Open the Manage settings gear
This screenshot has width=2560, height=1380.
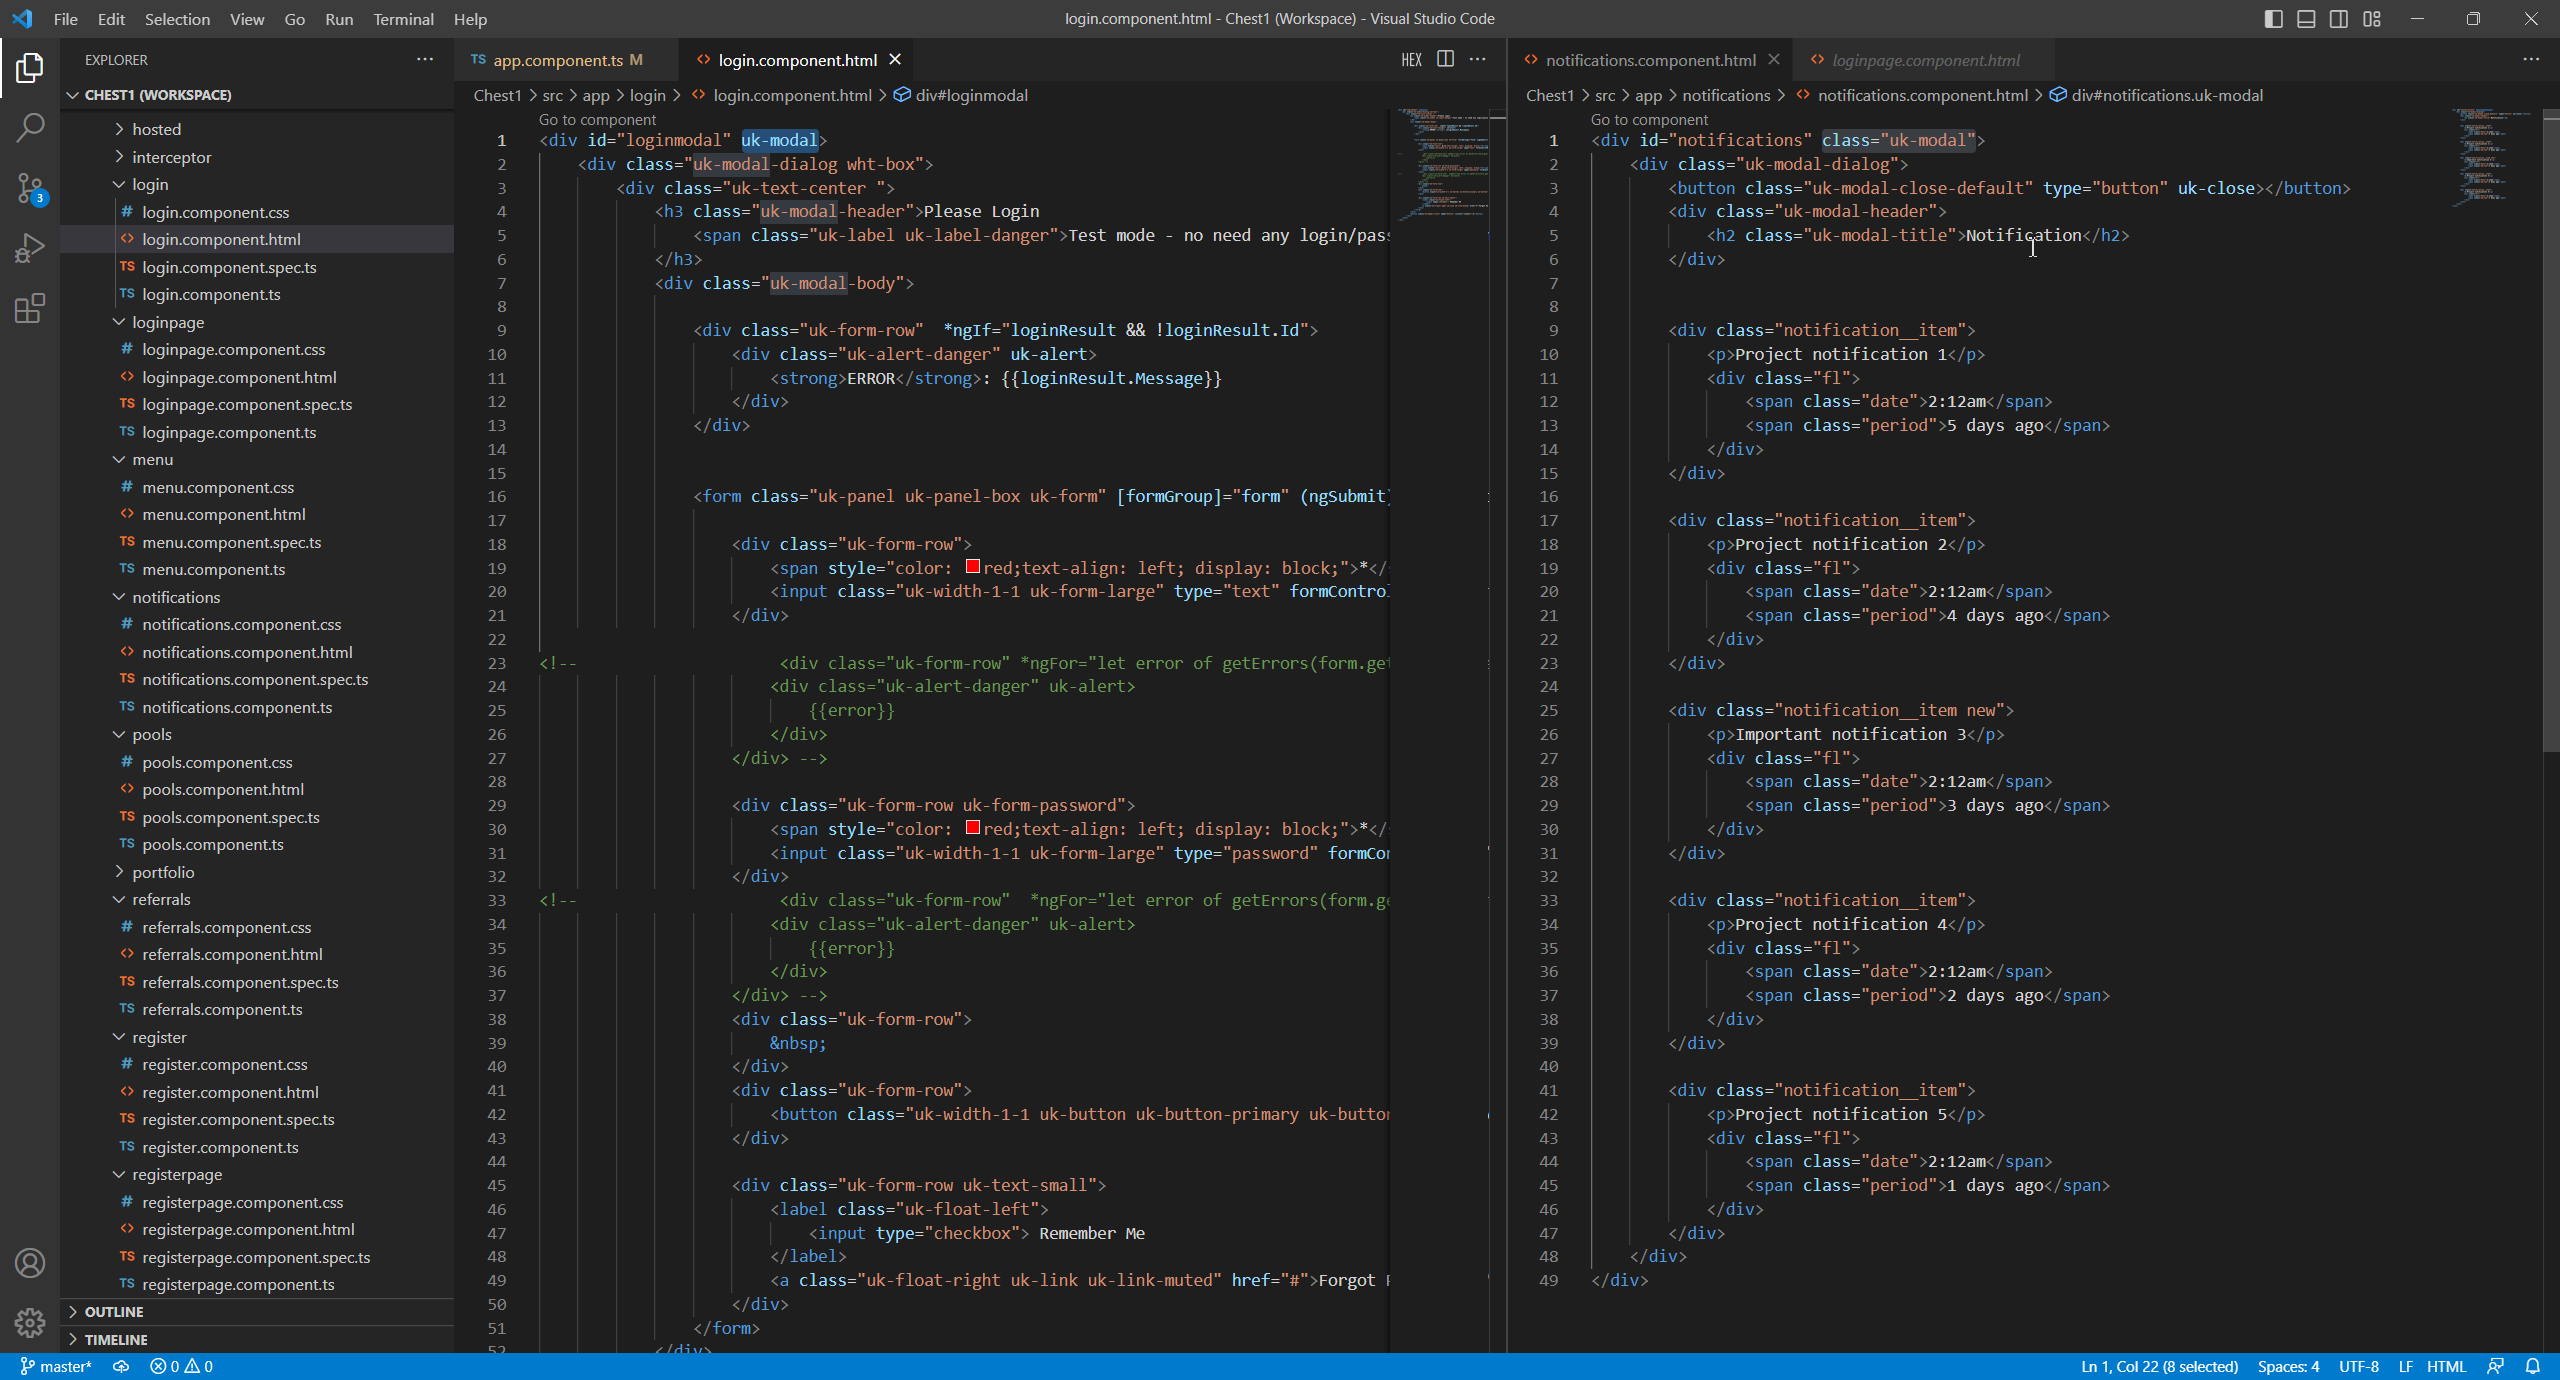[x=30, y=1322]
